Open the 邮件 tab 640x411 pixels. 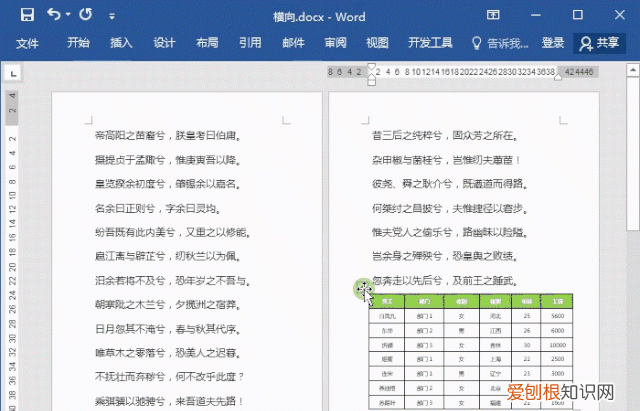293,43
